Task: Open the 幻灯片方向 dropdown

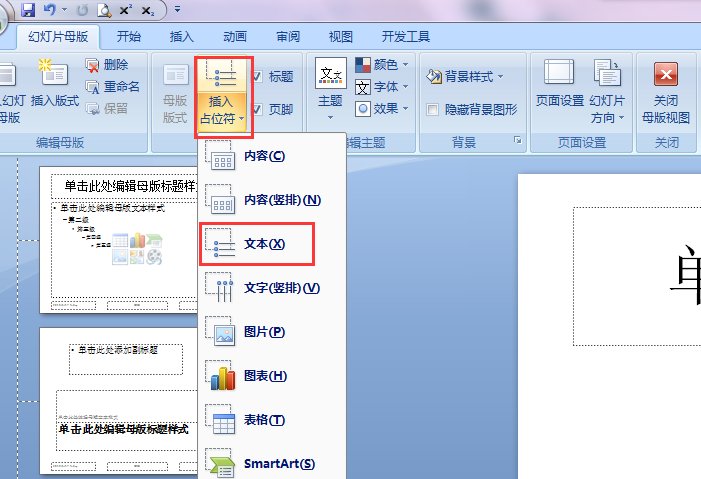Action: tap(607, 92)
